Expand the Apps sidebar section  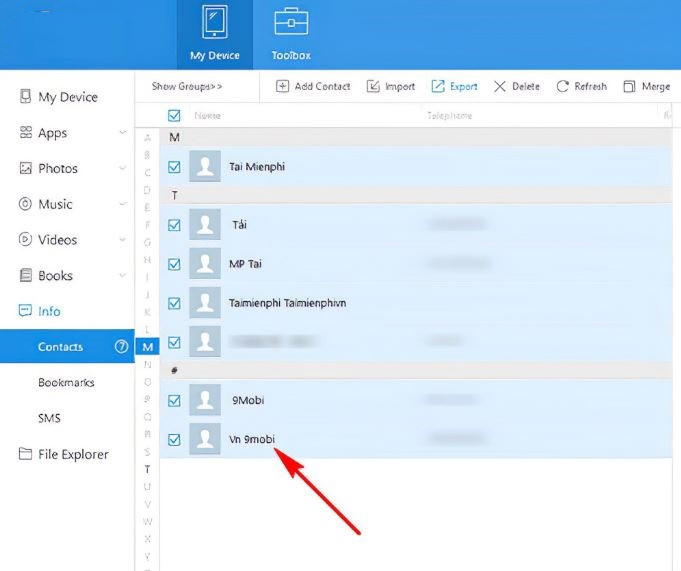coord(122,133)
